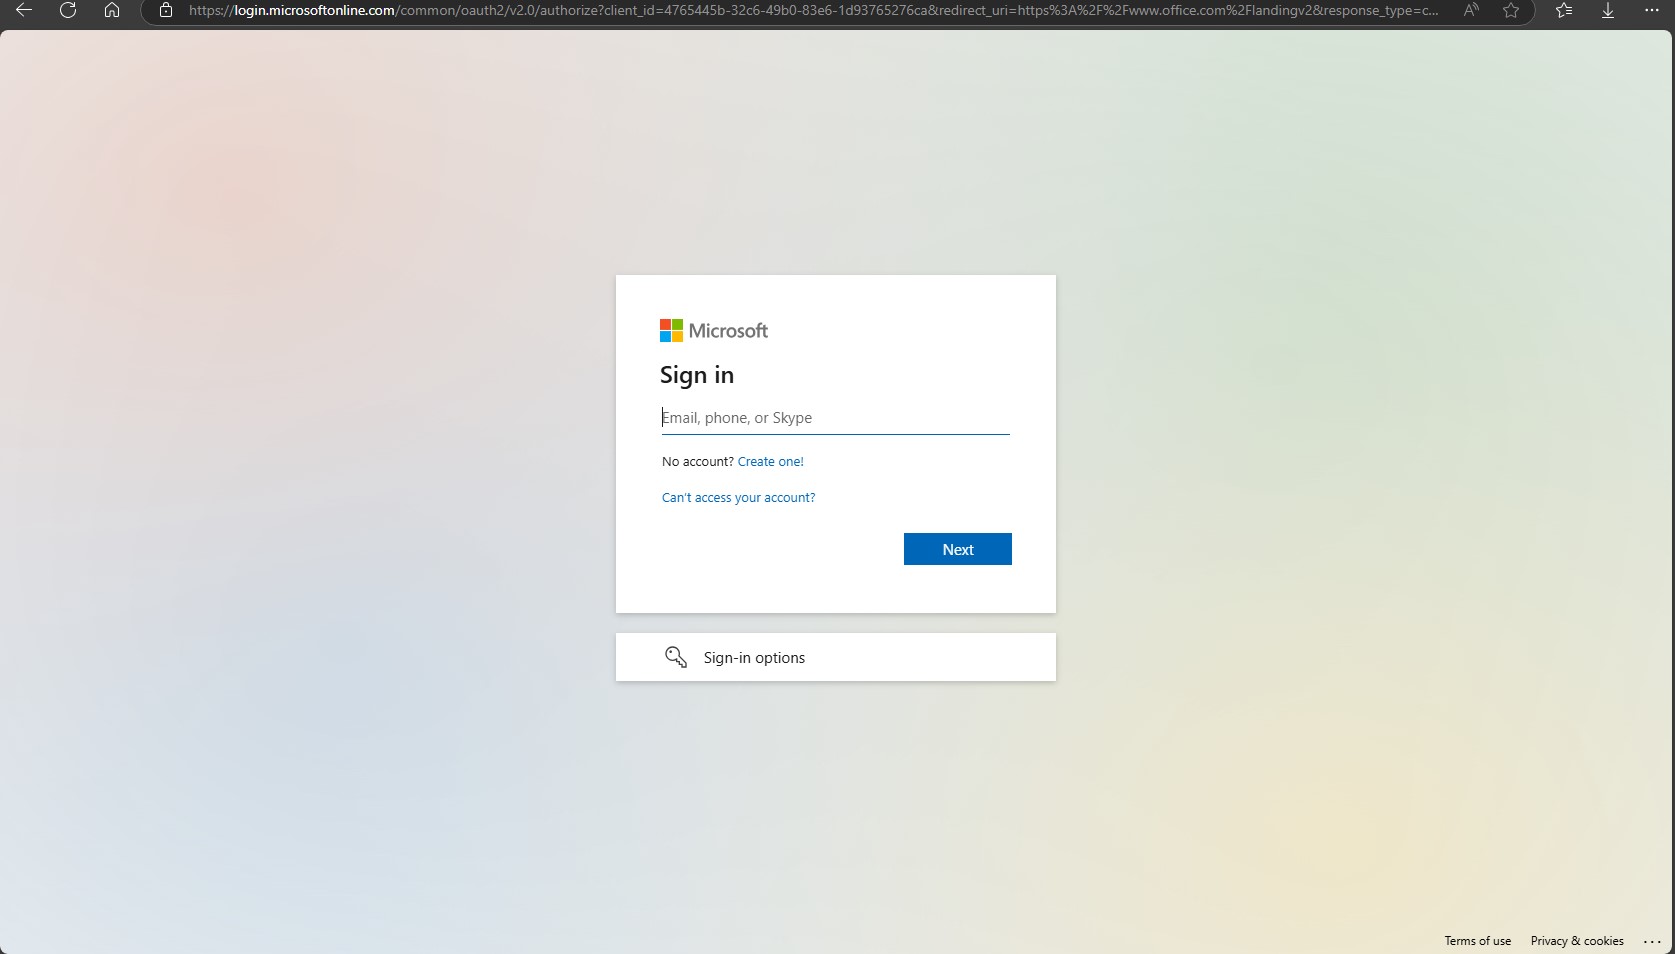View site info via lock icon

[166, 10]
